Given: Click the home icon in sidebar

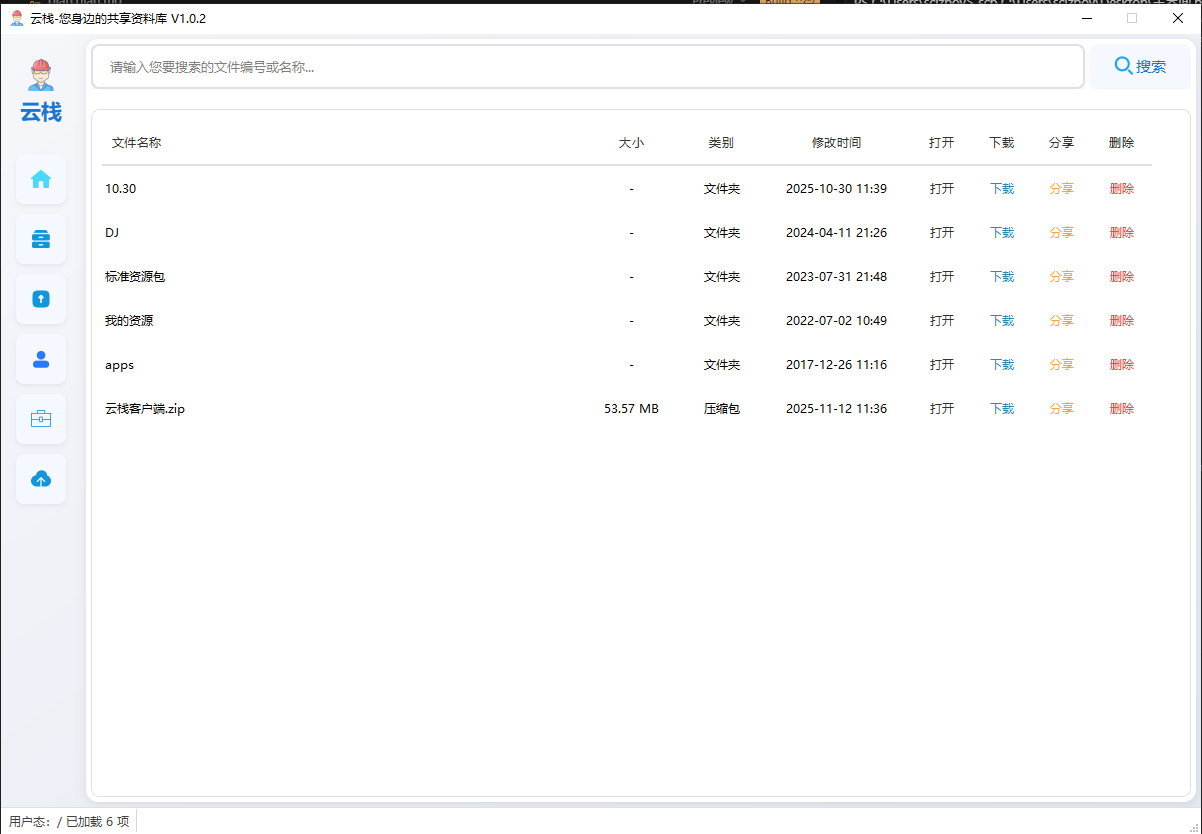Looking at the screenshot, I should [41, 179].
